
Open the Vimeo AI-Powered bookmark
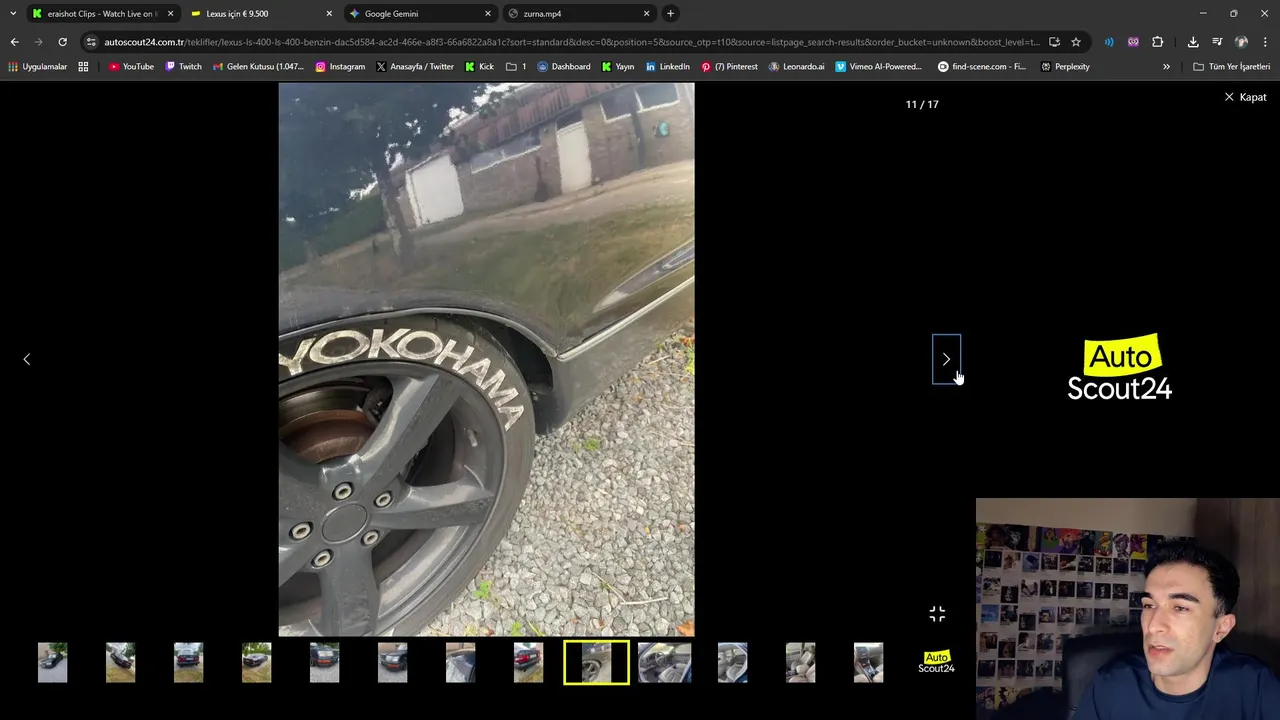point(878,67)
